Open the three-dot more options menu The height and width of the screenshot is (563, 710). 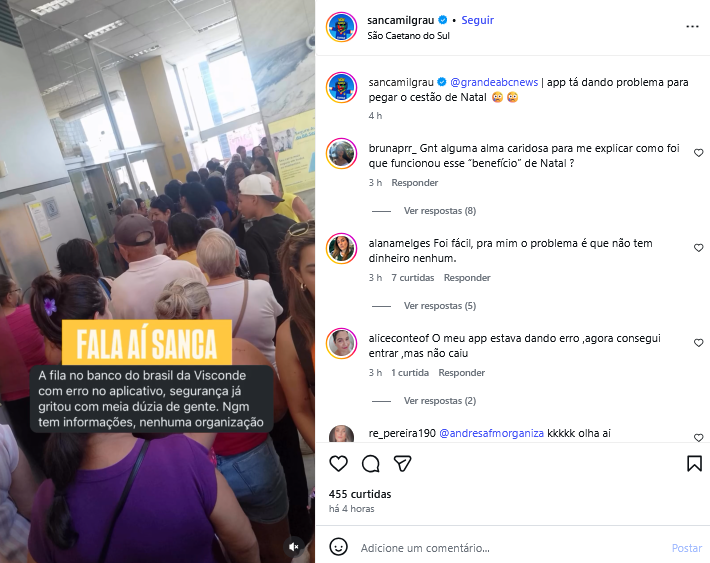(x=692, y=27)
